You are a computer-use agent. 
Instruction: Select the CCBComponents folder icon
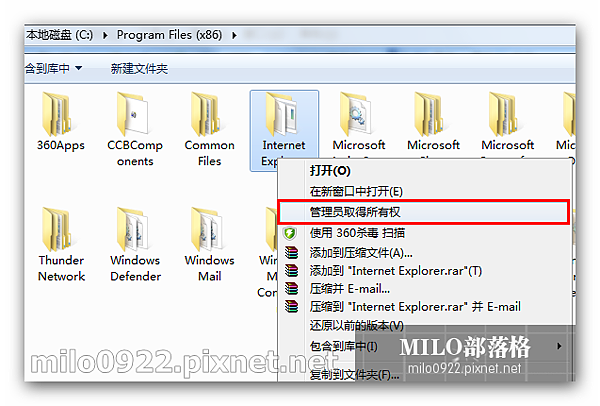132,114
